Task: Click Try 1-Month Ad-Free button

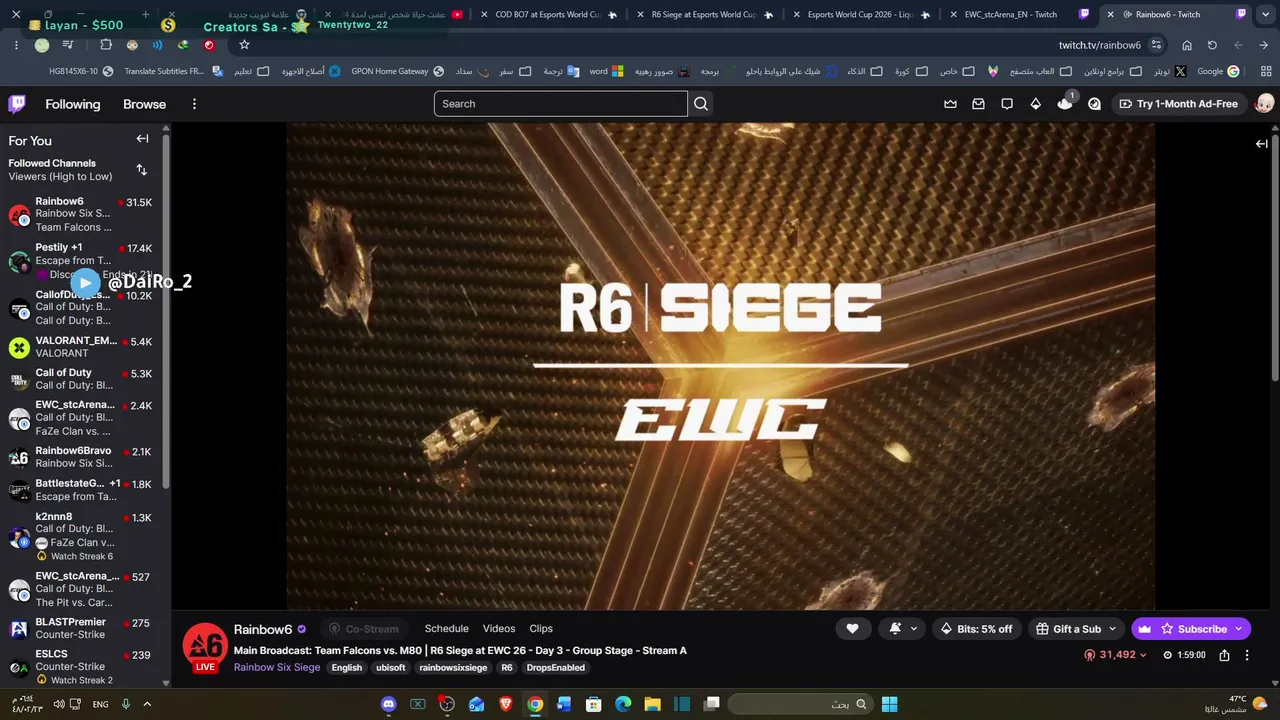Action: point(1178,104)
